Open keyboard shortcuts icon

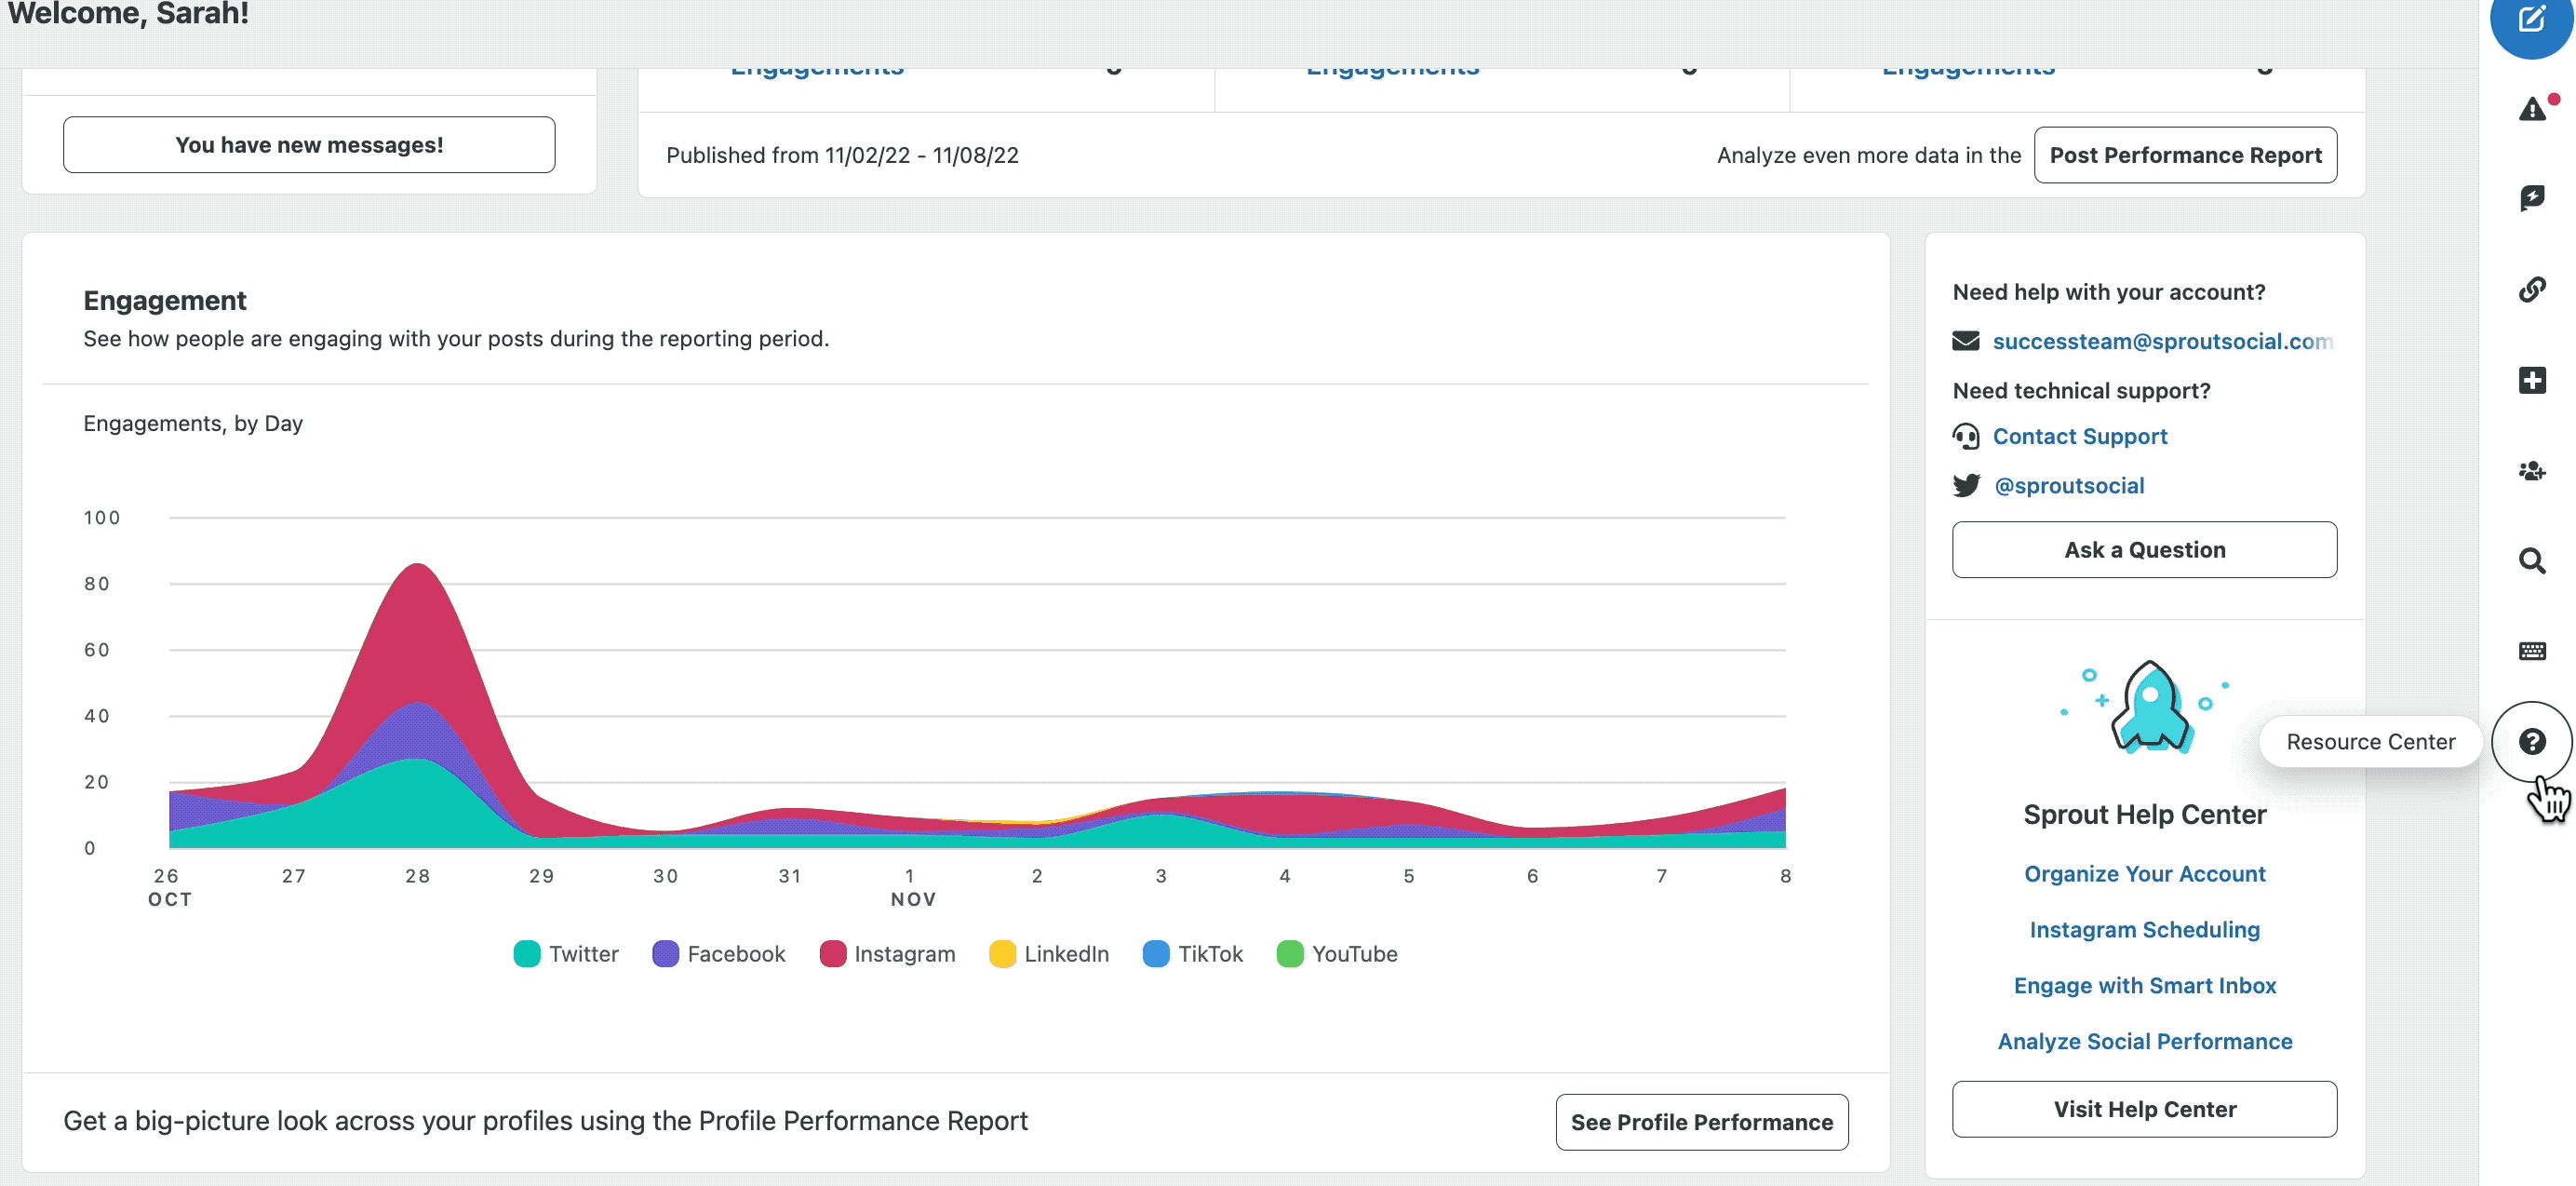2531,650
